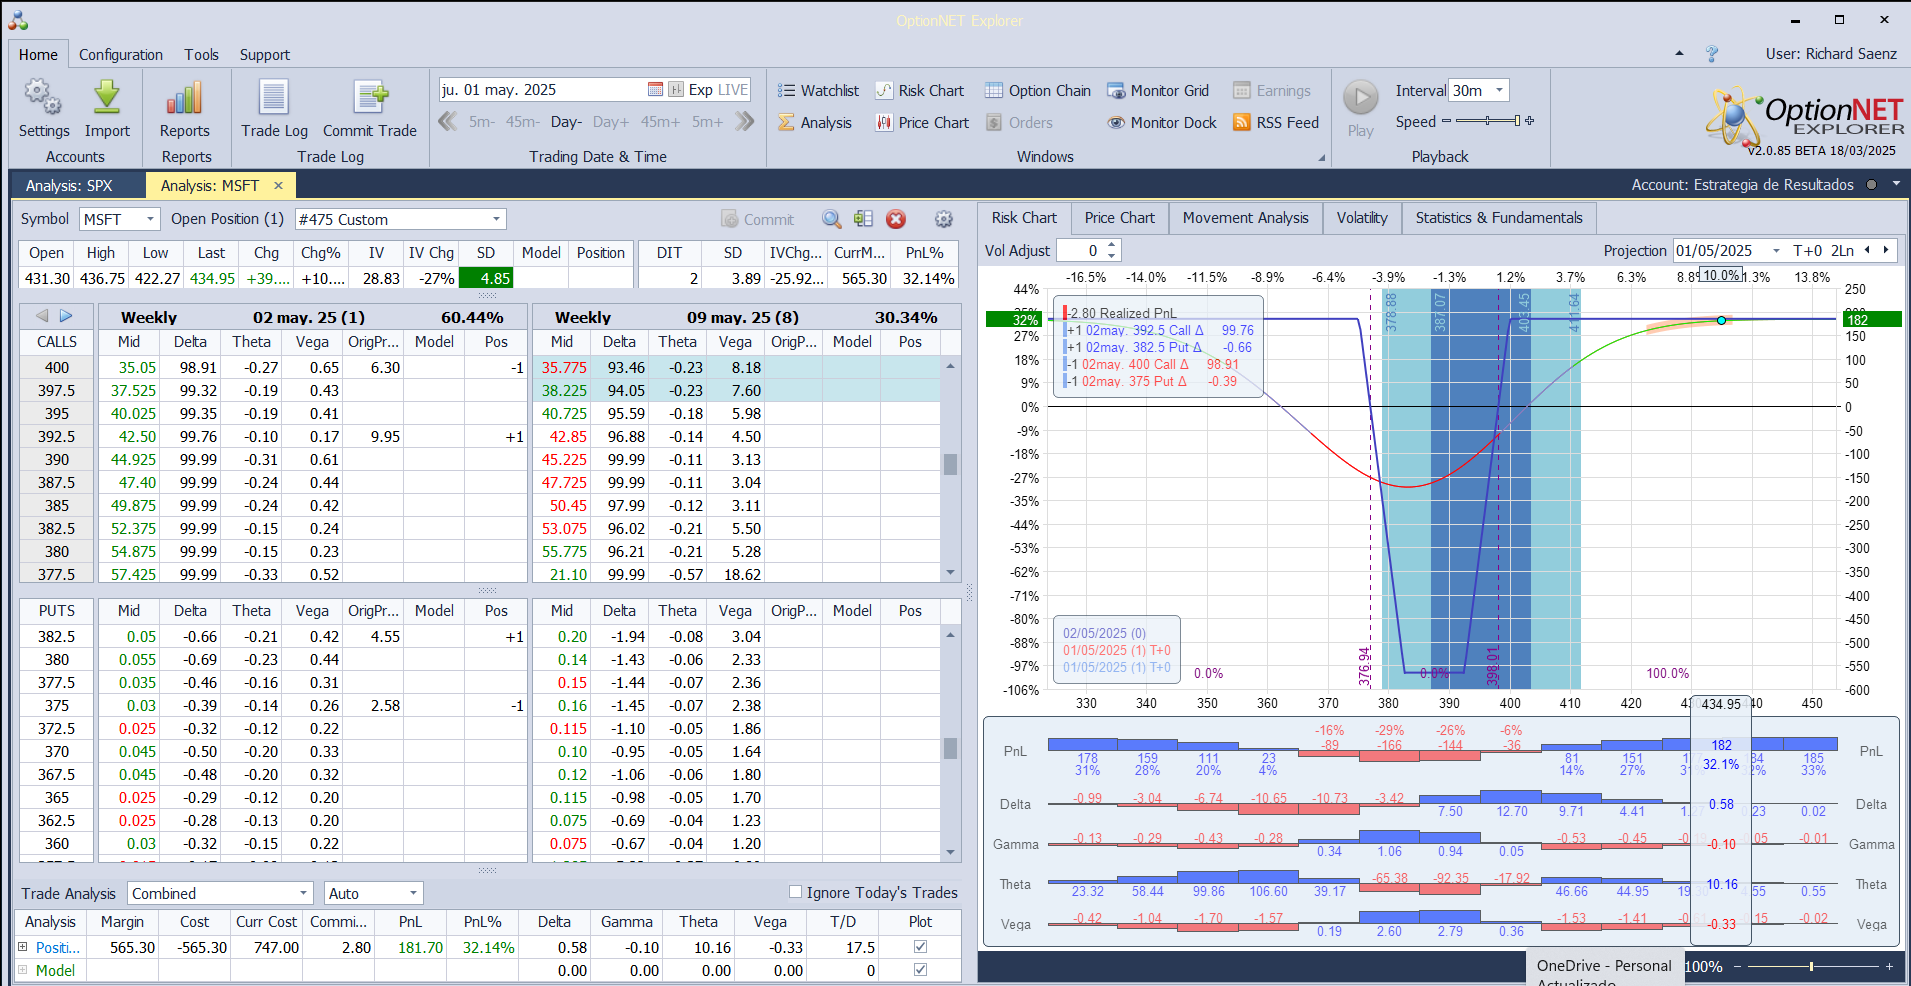Click the Day- step button
The width and height of the screenshot is (1911, 986).
point(566,122)
